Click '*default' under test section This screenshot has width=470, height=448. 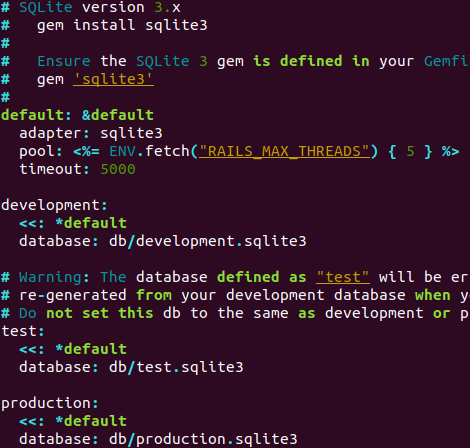pyautogui.click(x=91, y=349)
